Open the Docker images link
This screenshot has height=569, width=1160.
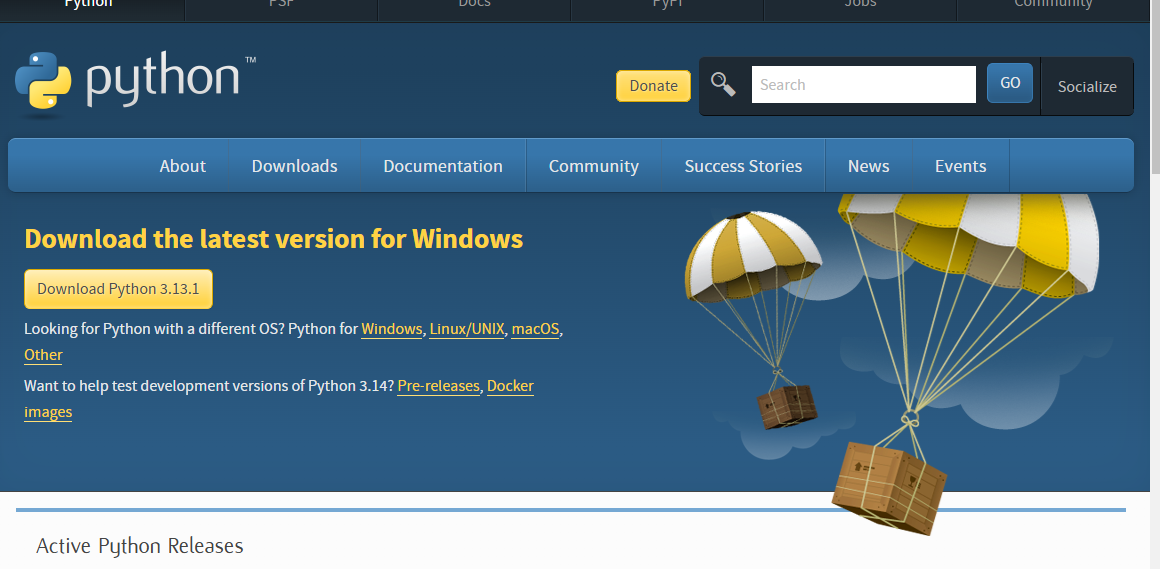point(510,385)
